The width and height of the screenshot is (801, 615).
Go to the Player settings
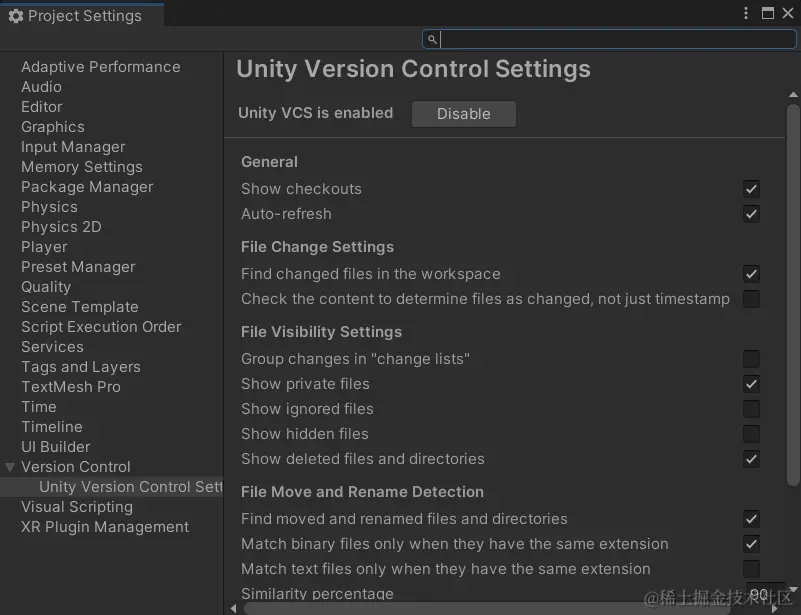pyautogui.click(x=44, y=247)
